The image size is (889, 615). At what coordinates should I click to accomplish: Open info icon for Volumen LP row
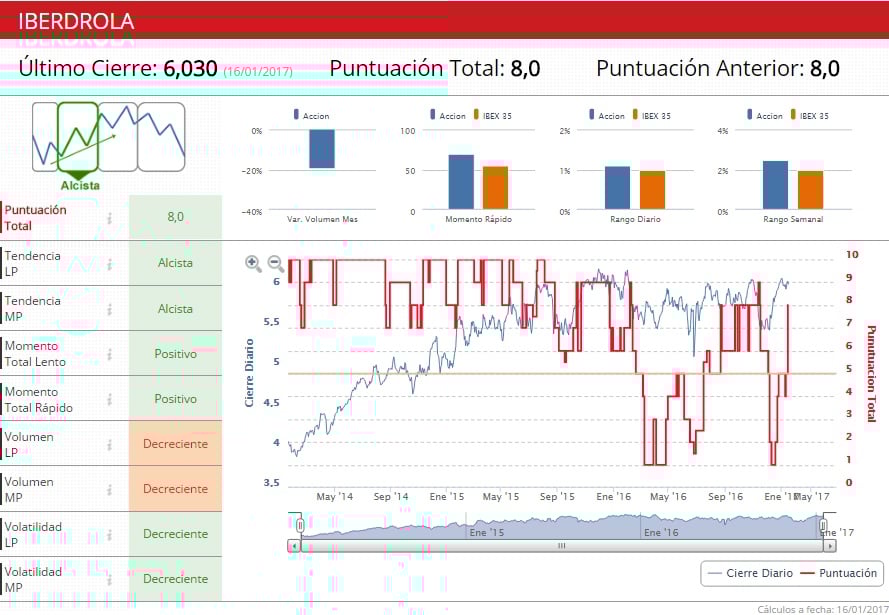click(x=109, y=445)
